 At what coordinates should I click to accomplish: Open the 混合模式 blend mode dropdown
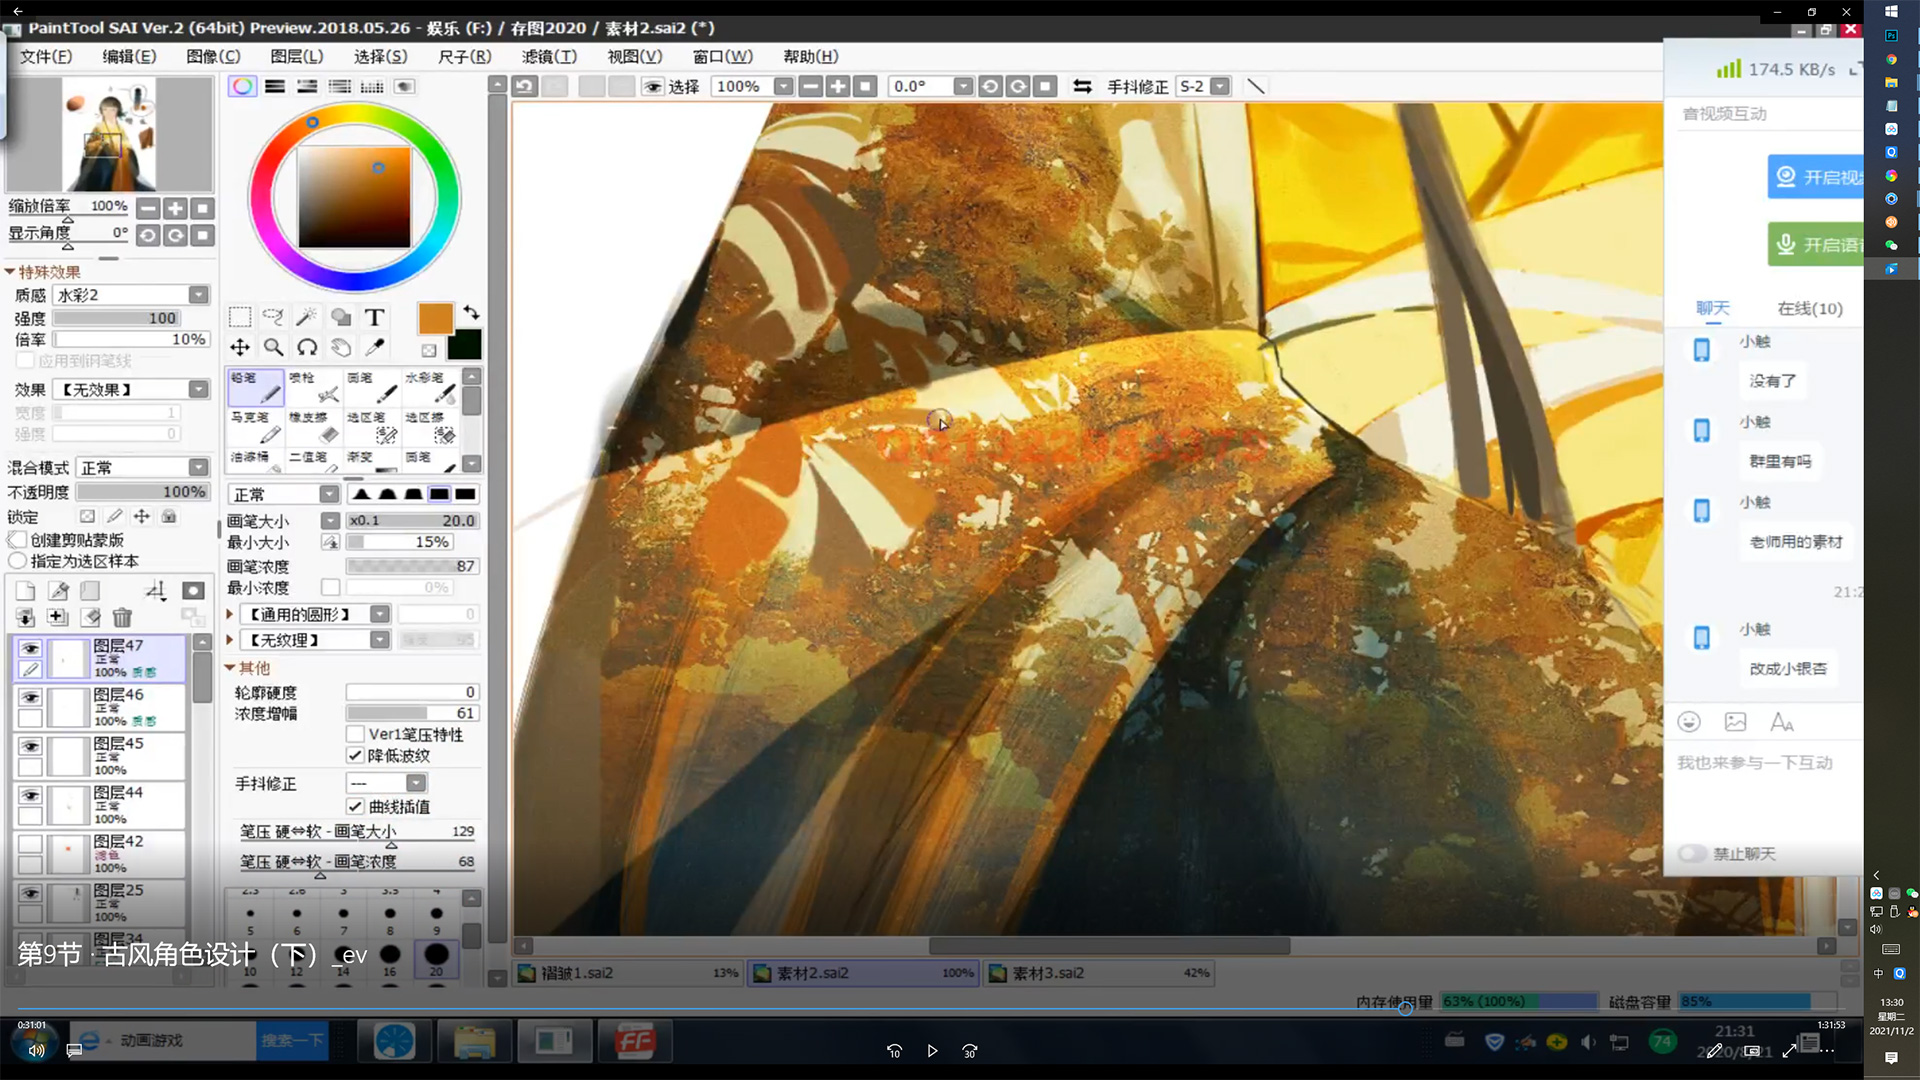point(143,467)
